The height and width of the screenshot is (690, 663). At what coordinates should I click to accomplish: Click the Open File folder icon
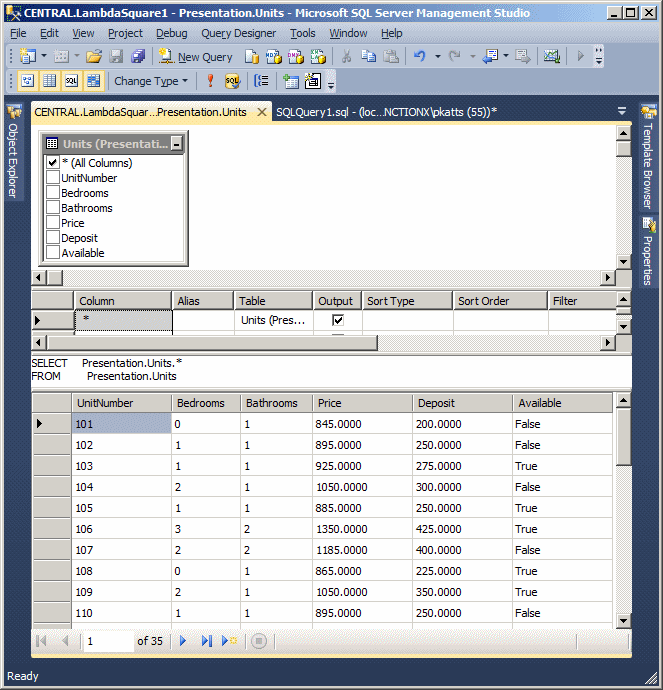point(94,56)
